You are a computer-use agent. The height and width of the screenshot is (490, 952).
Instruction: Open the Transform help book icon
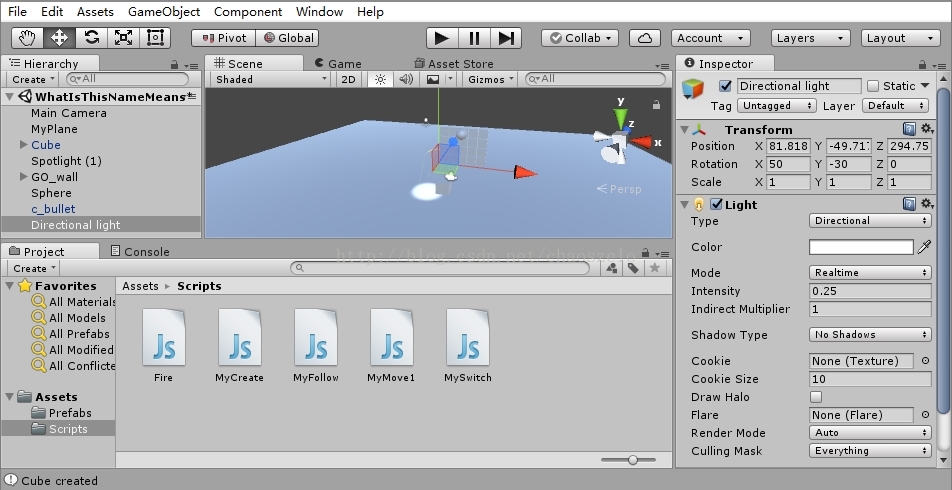908,129
